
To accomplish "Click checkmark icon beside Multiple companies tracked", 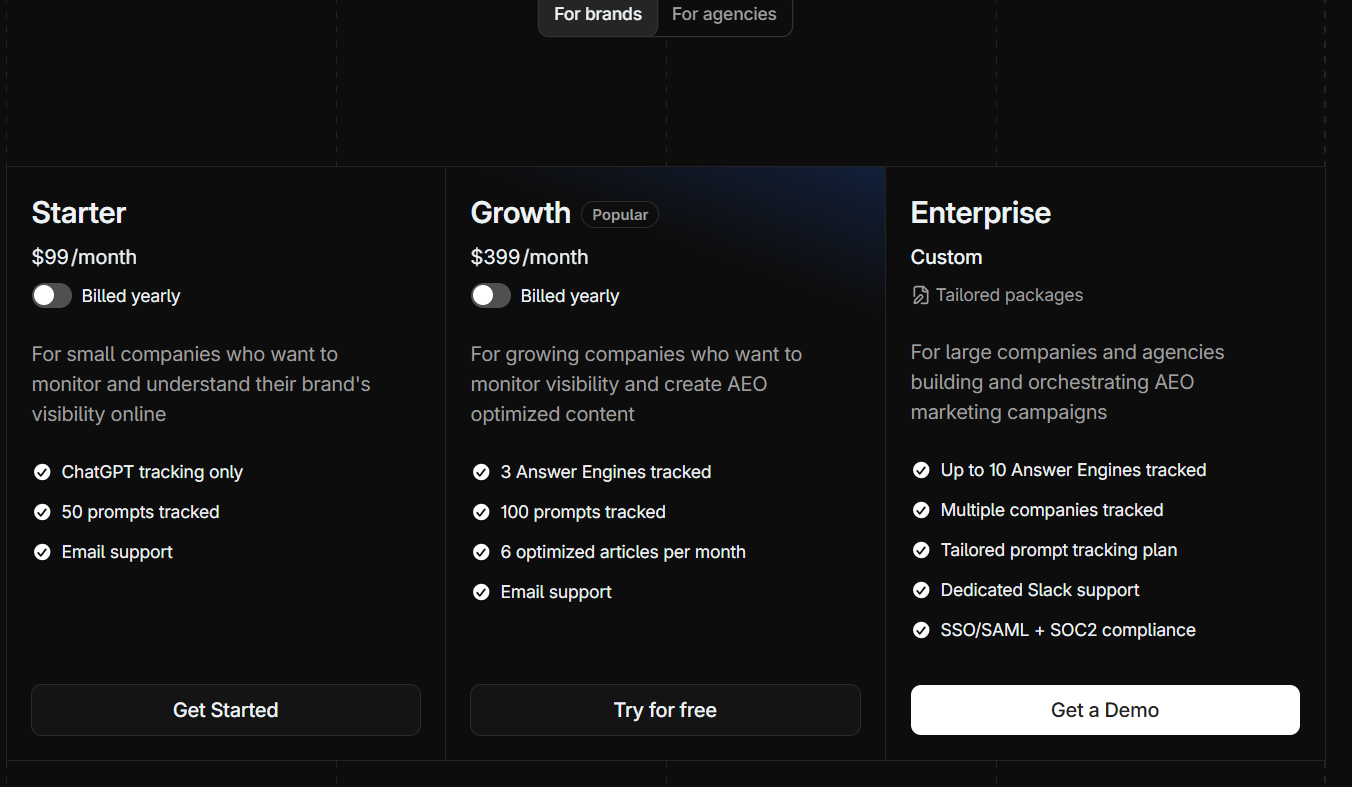I will (921, 510).
